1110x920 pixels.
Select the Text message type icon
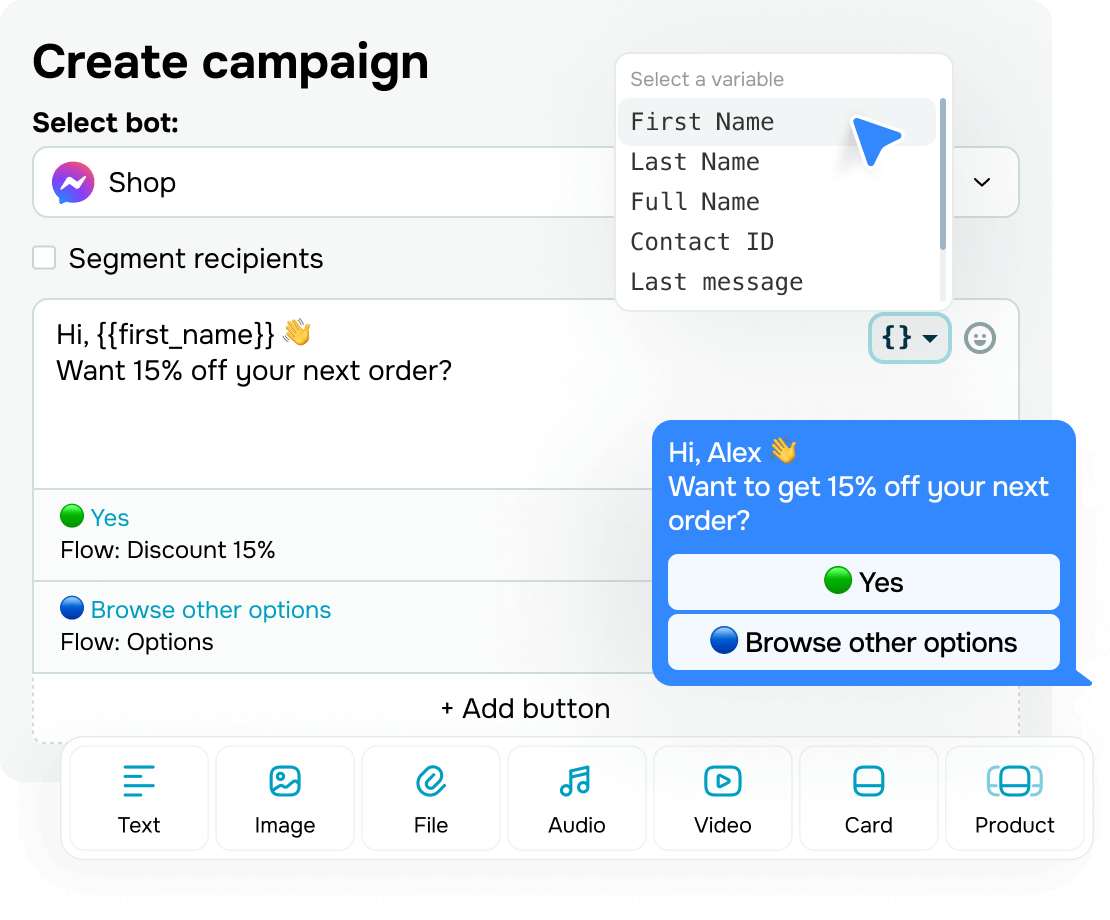click(x=139, y=797)
